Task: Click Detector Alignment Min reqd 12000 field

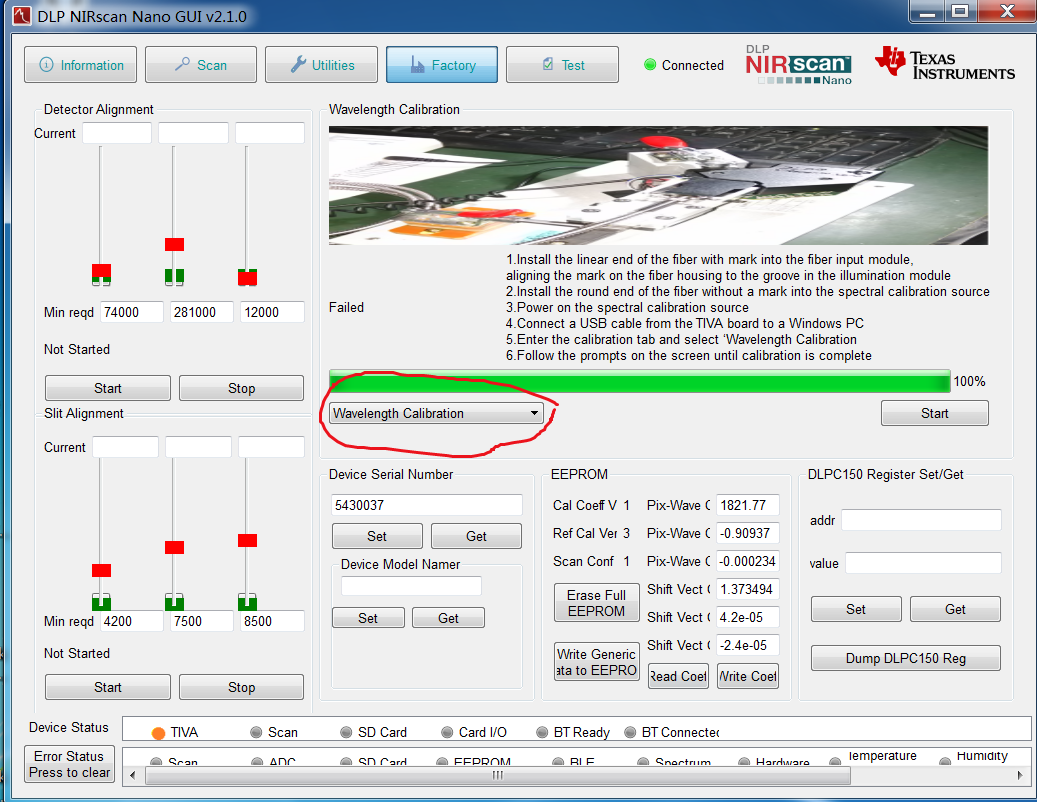Action: coord(272,312)
